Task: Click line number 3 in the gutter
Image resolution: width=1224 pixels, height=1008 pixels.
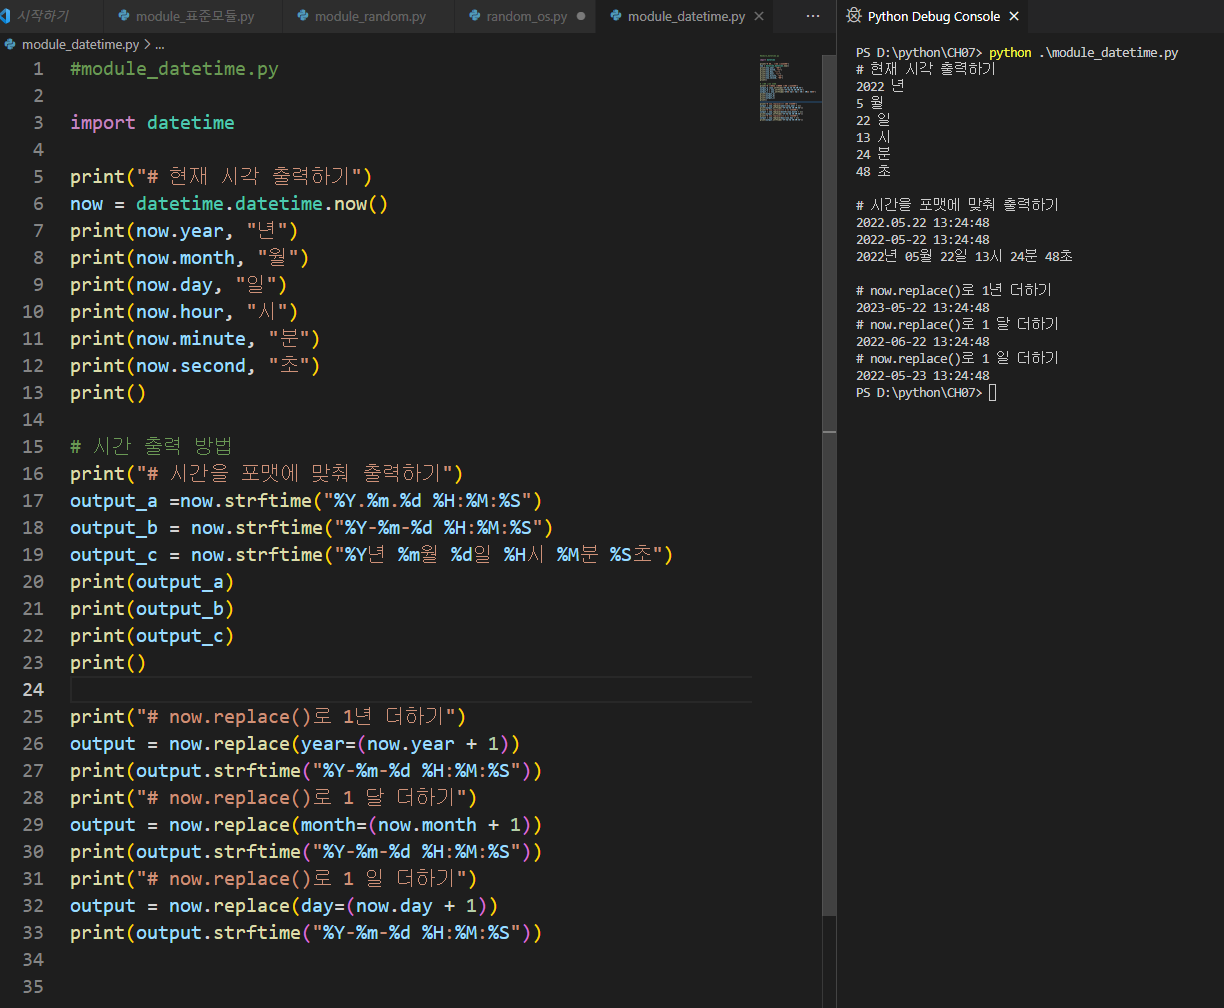Action: (38, 123)
